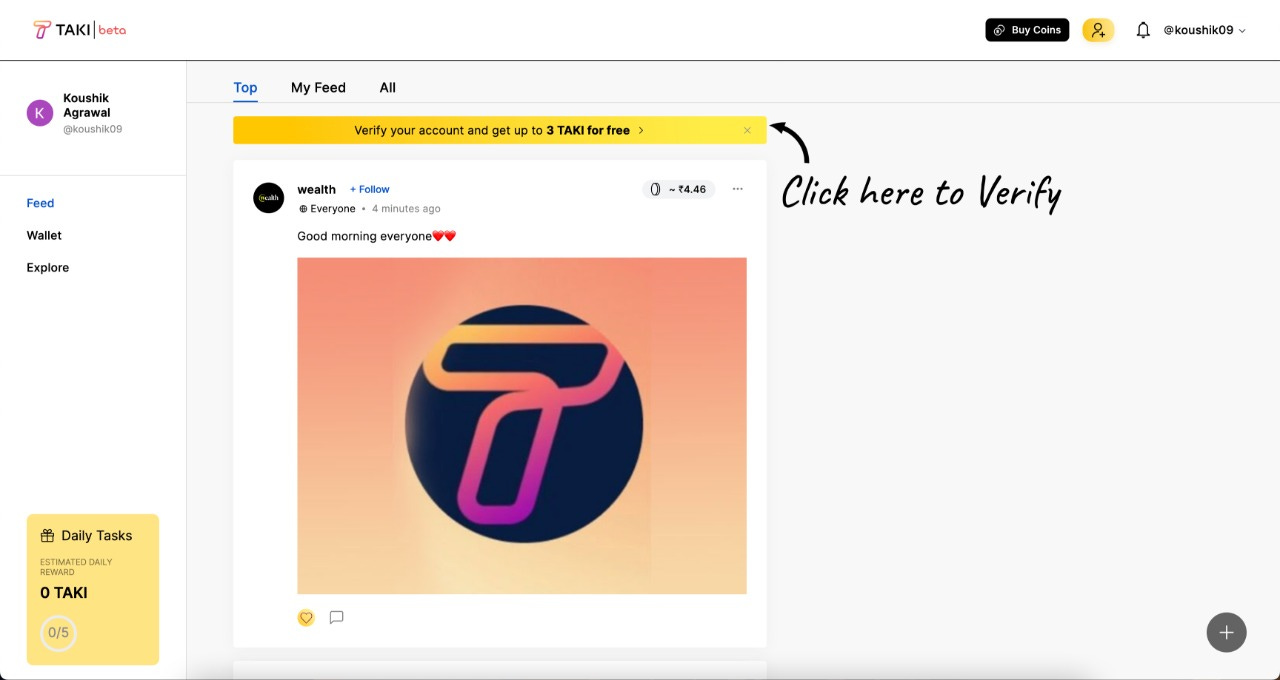
Task: Click the verify your account banner
Action: coord(499,130)
